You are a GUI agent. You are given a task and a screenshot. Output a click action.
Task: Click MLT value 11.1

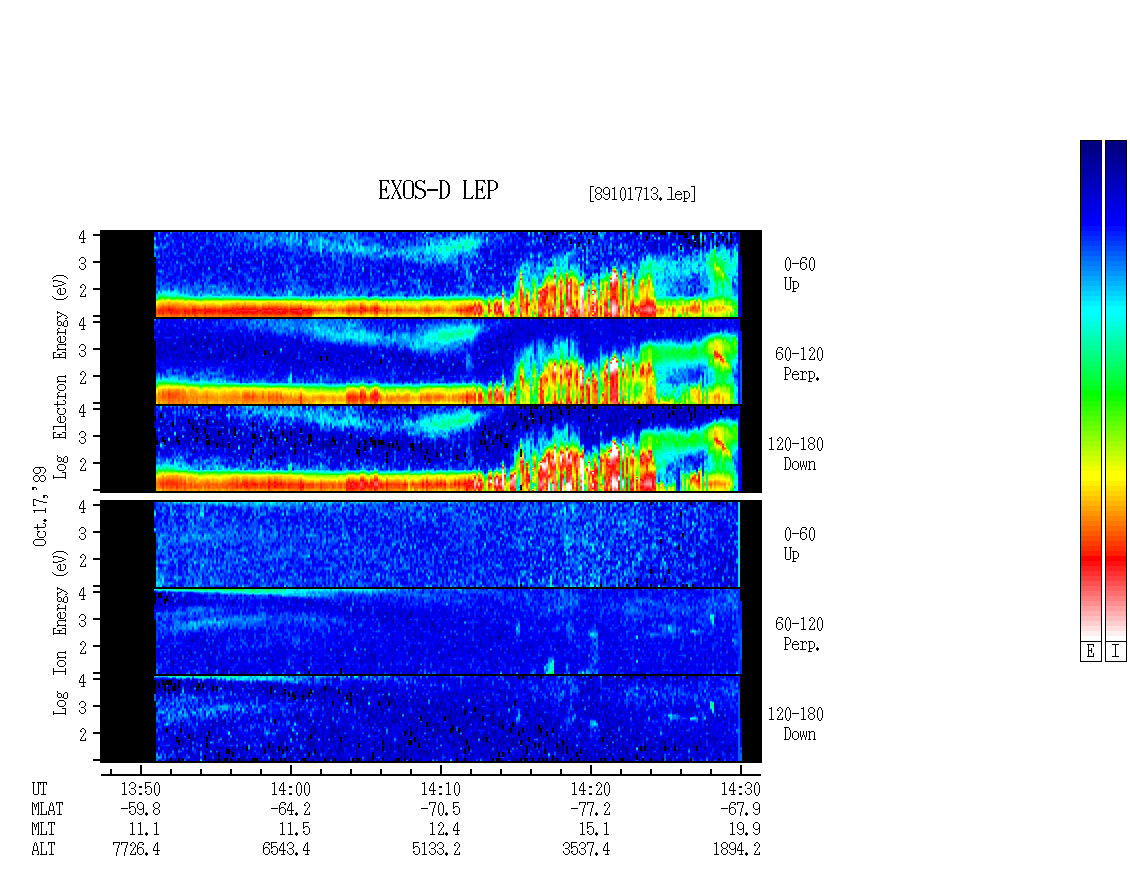point(144,830)
